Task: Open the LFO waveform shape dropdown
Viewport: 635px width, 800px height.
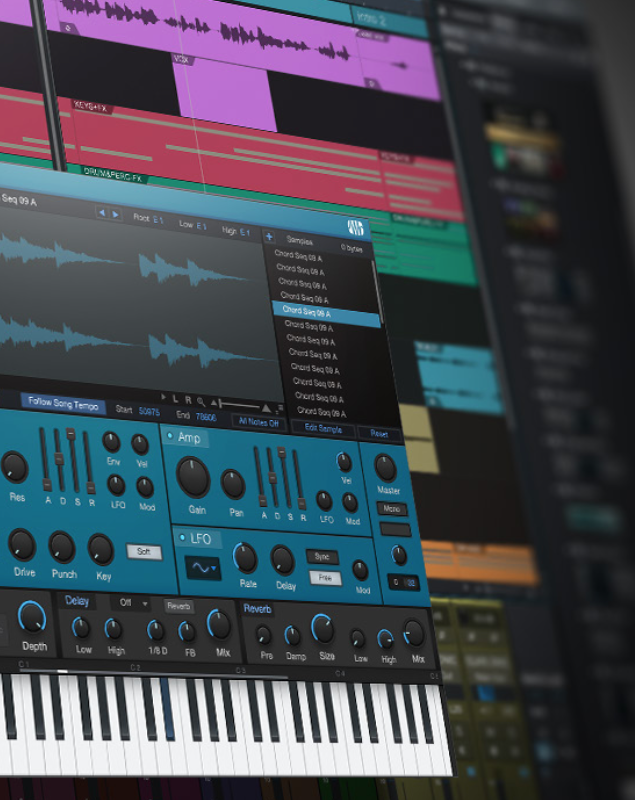Action: [203, 568]
